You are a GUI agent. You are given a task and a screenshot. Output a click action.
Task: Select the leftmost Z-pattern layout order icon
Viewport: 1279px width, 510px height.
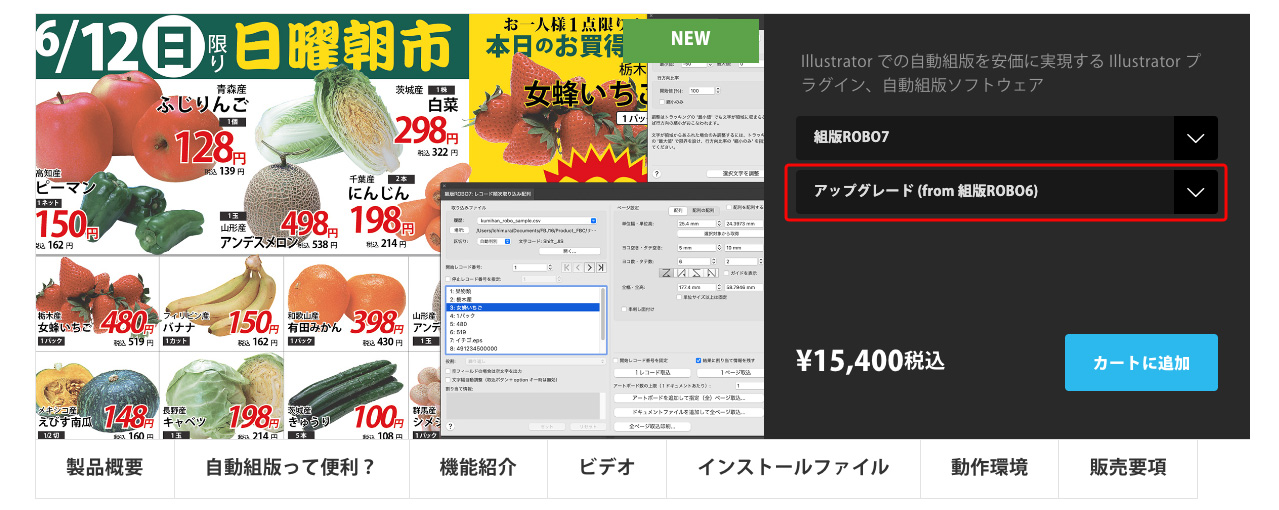(668, 273)
